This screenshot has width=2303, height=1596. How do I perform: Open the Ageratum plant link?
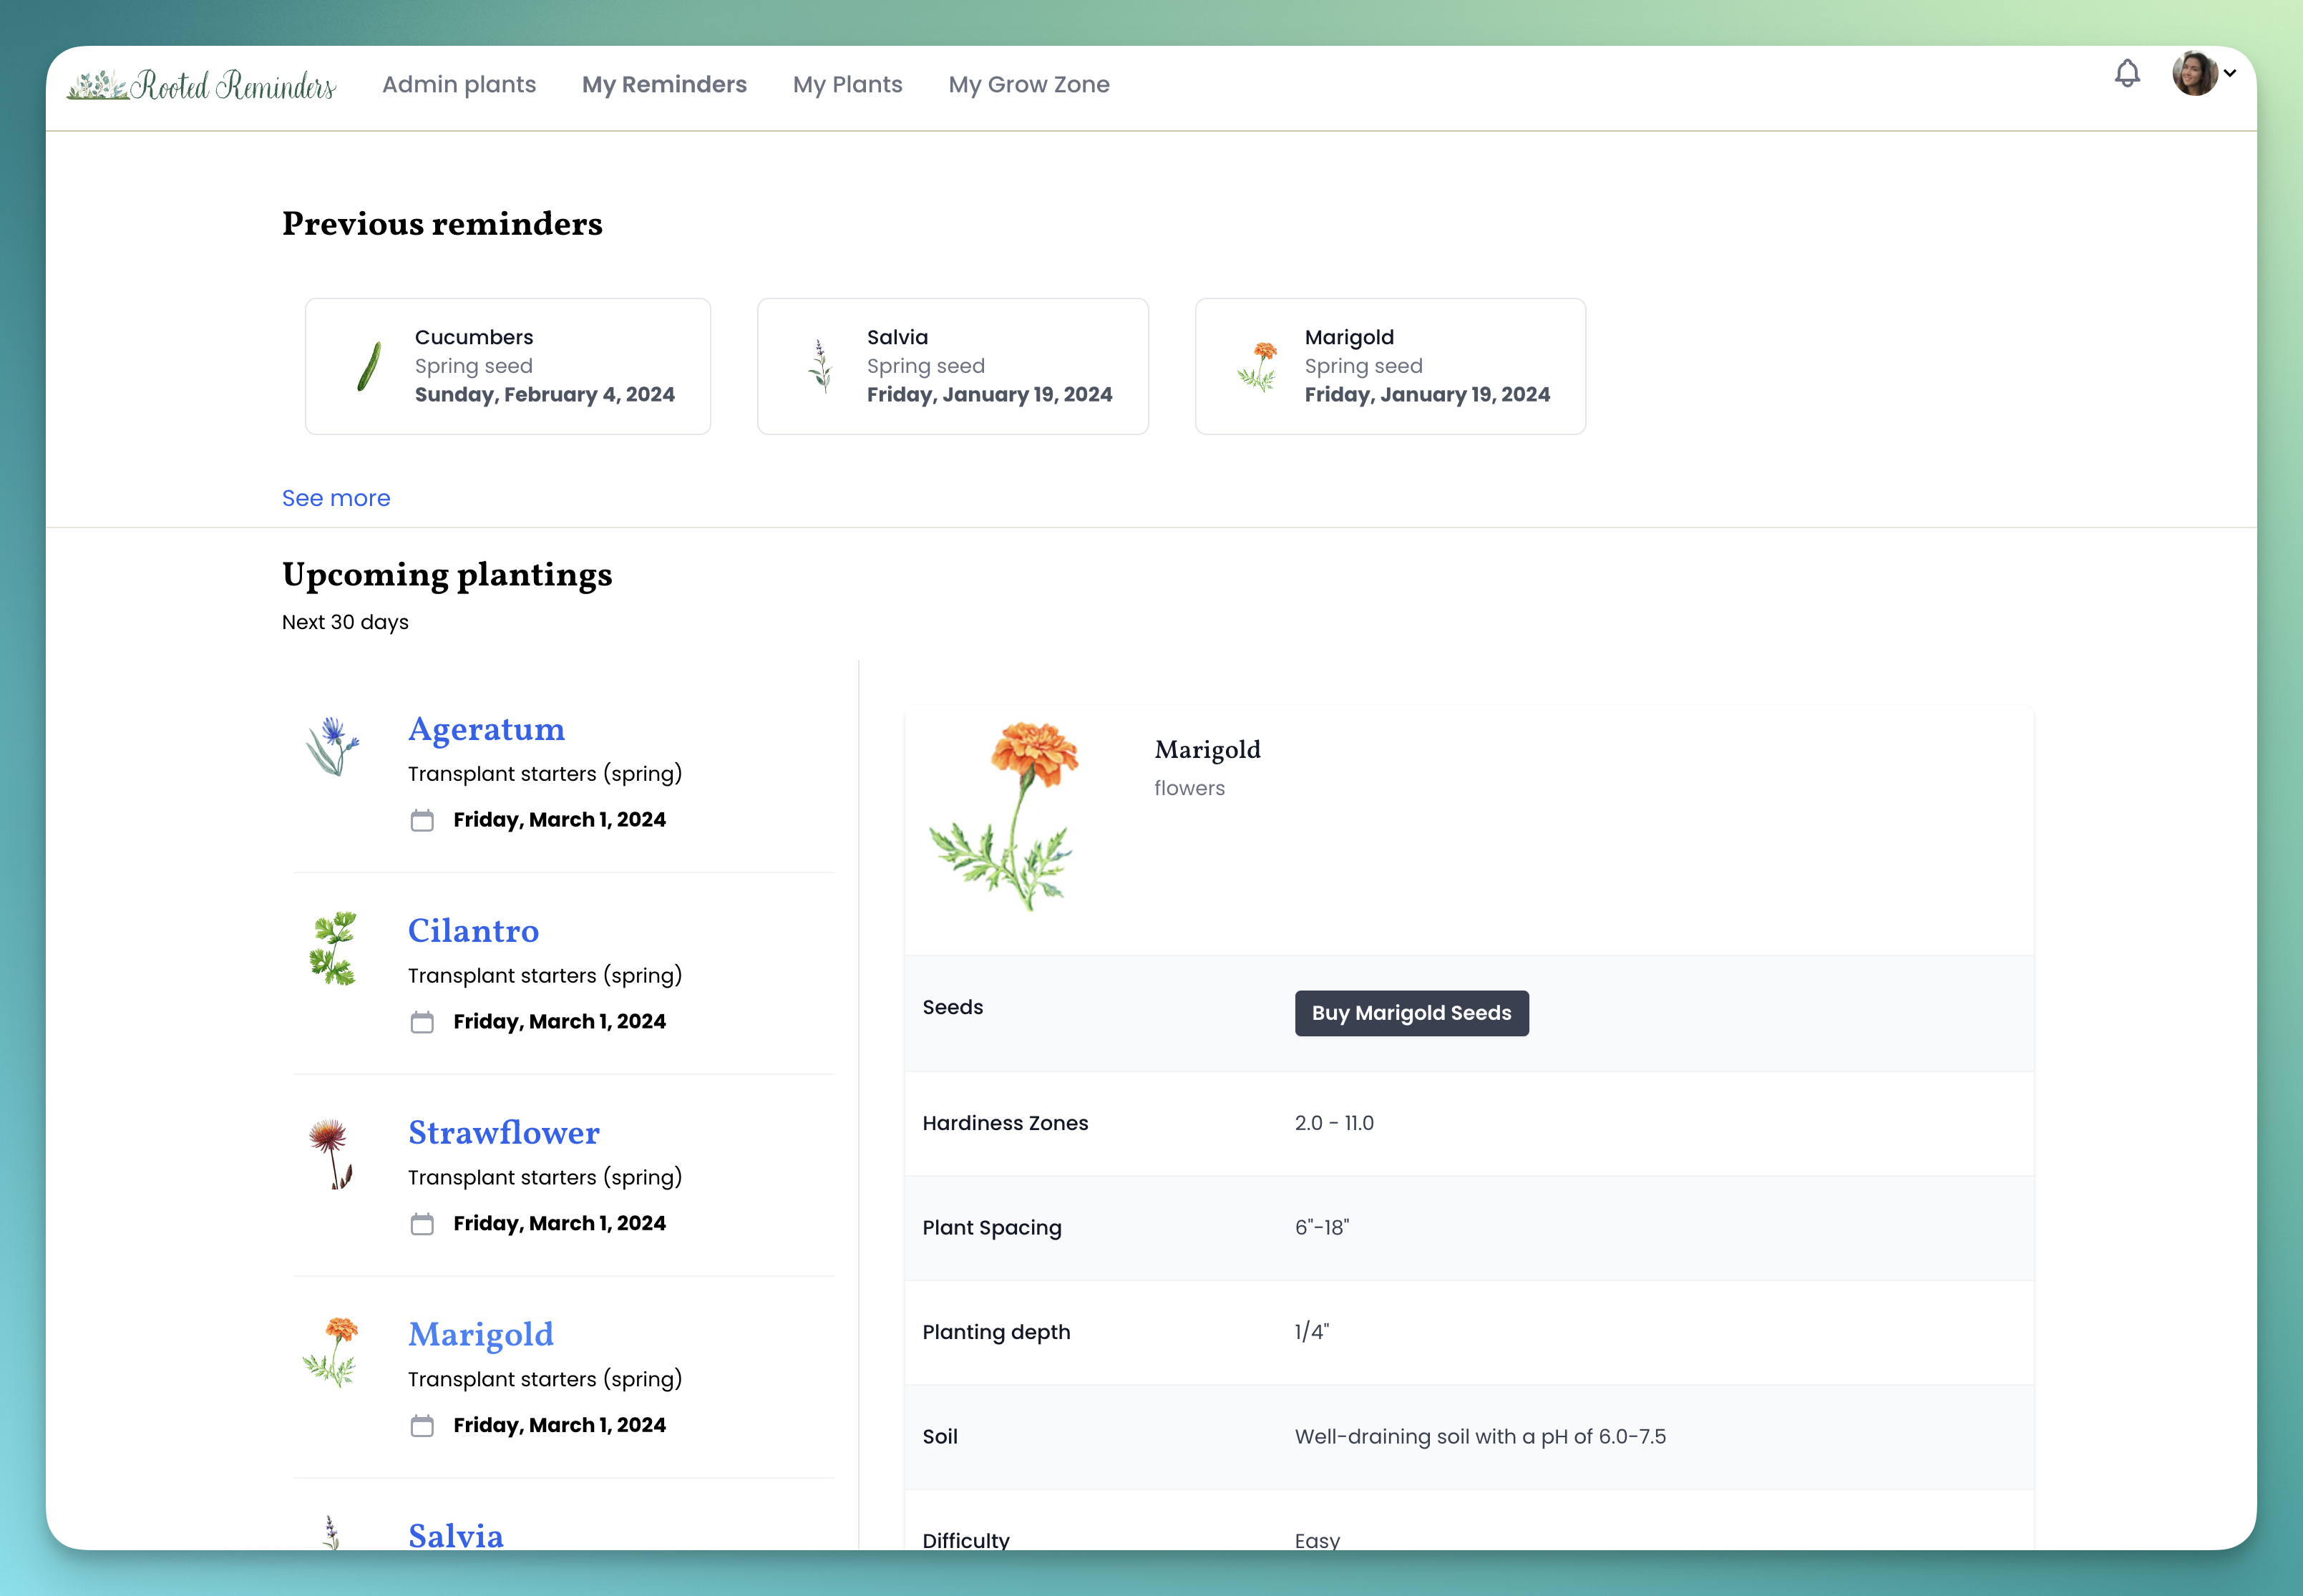[x=486, y=729]
